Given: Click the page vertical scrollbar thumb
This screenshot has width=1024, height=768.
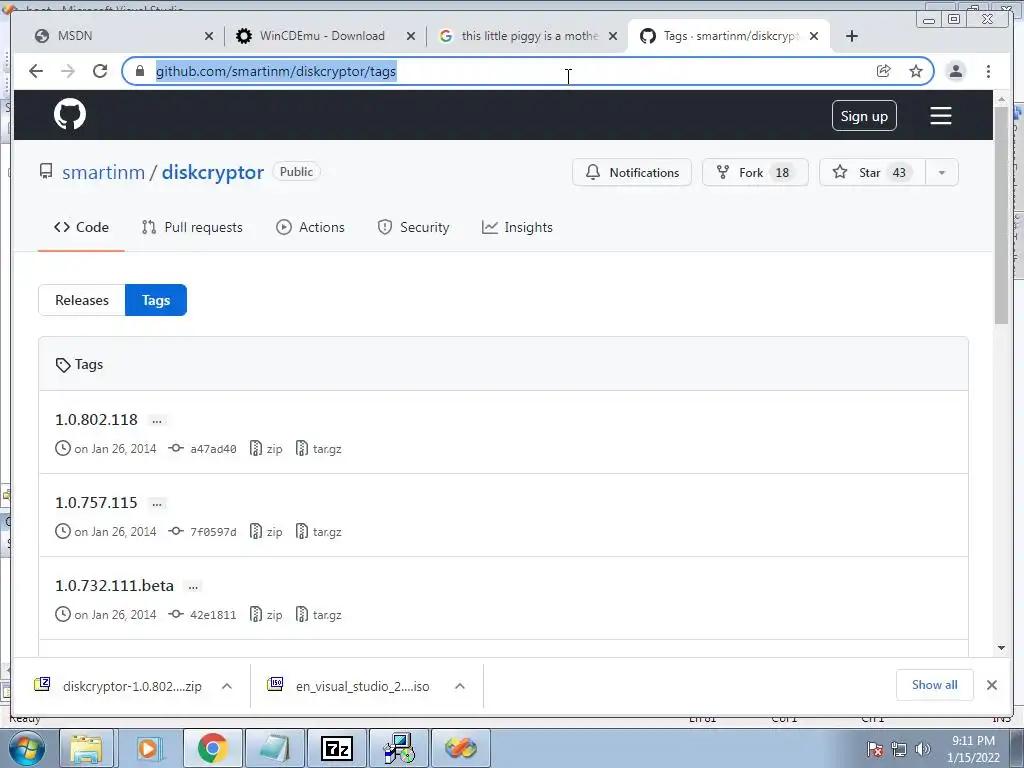Looking at the screenshot, I should [x=1001, y=214].
